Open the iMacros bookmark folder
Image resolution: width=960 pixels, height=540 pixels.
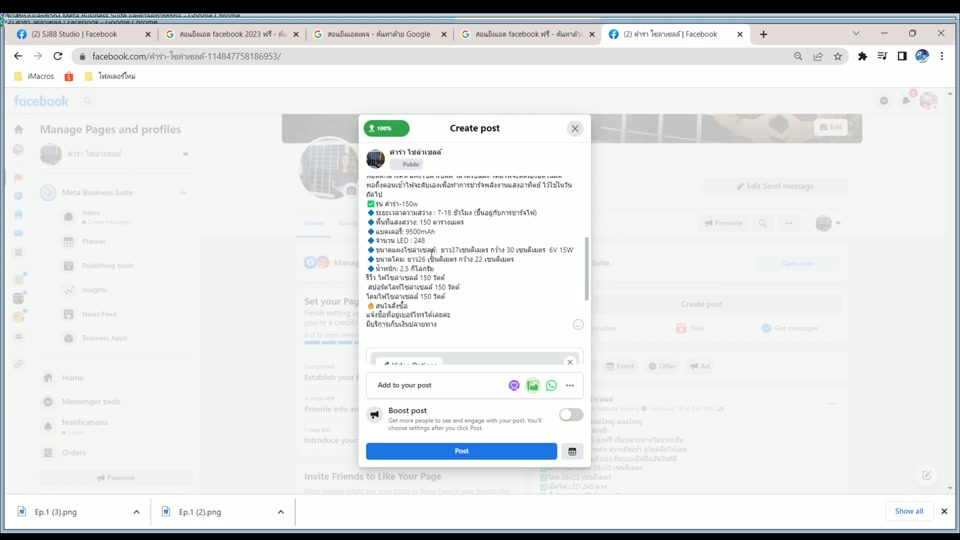point(35,76)
